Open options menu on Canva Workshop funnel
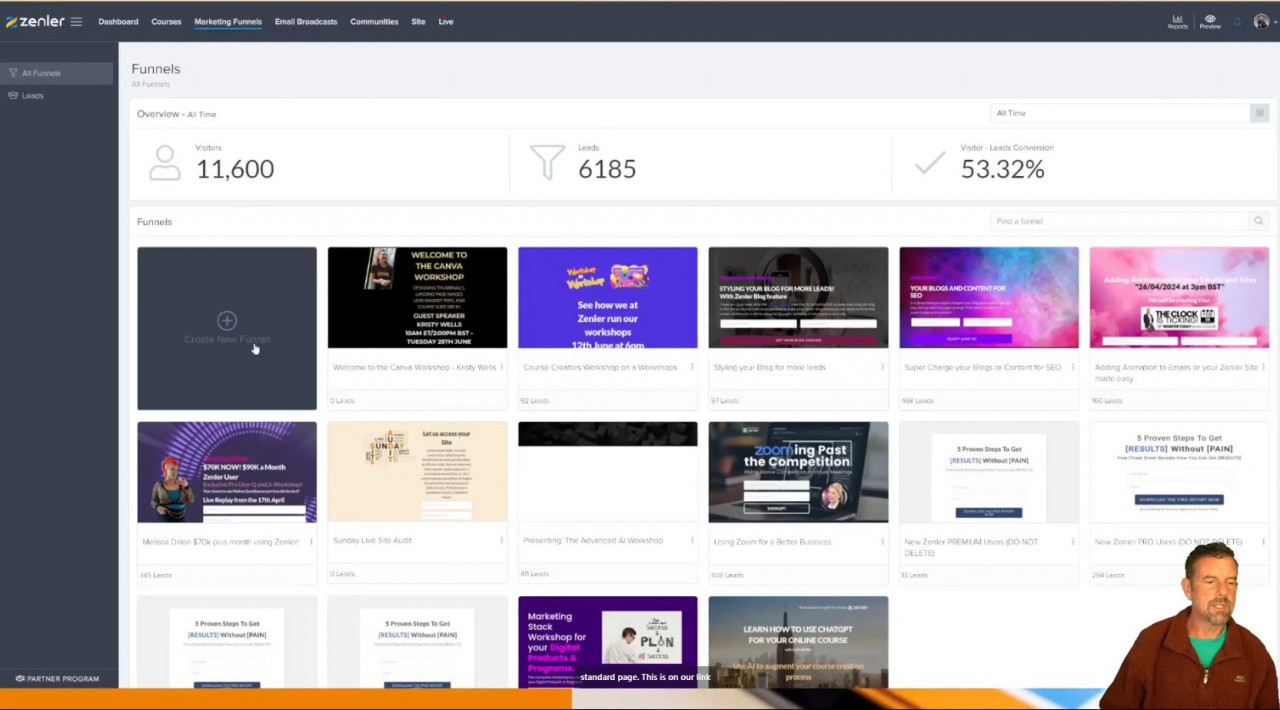 tap(500, 367)
